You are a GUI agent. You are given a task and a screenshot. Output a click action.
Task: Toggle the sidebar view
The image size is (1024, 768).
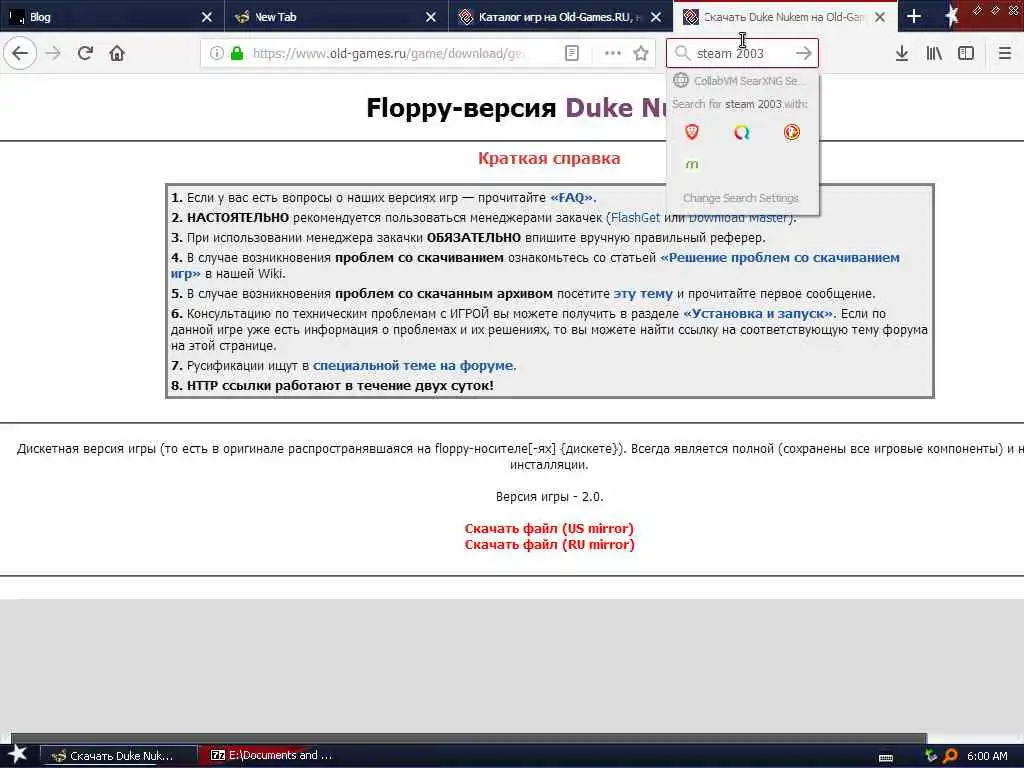tap(966, 53)
